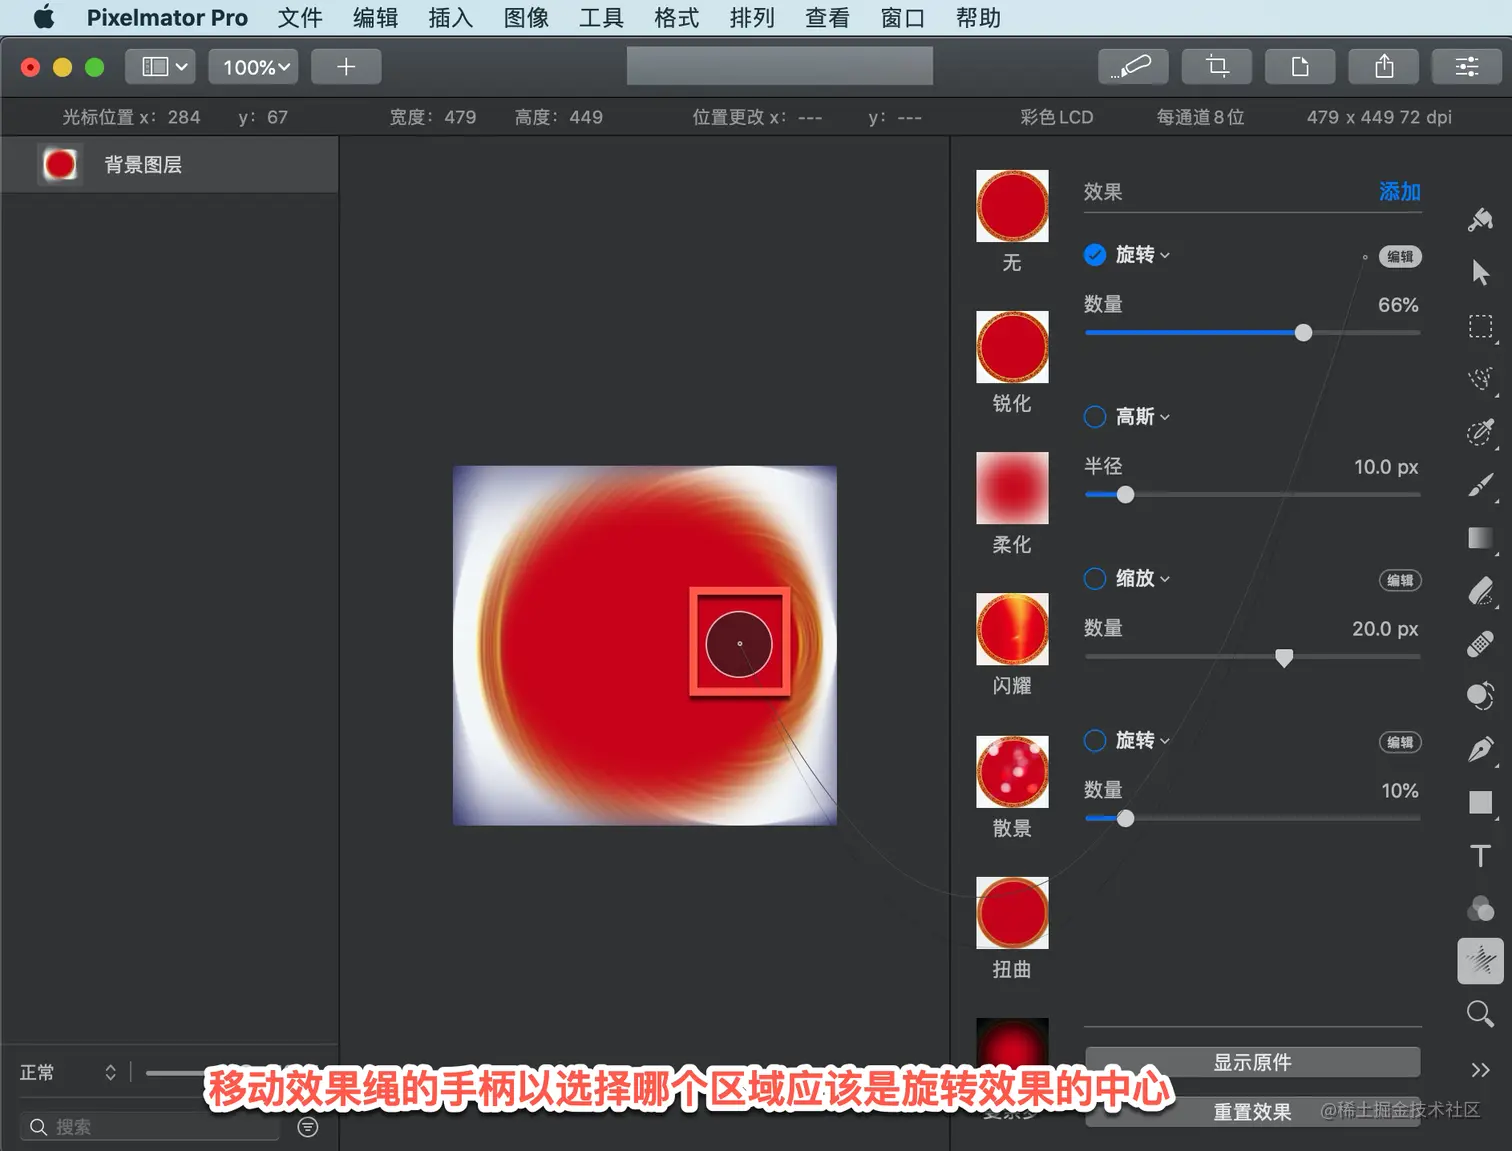Select the Arrange arrow tool
This screenshot has width=1512, height=1151.
tap(1481, 273)
